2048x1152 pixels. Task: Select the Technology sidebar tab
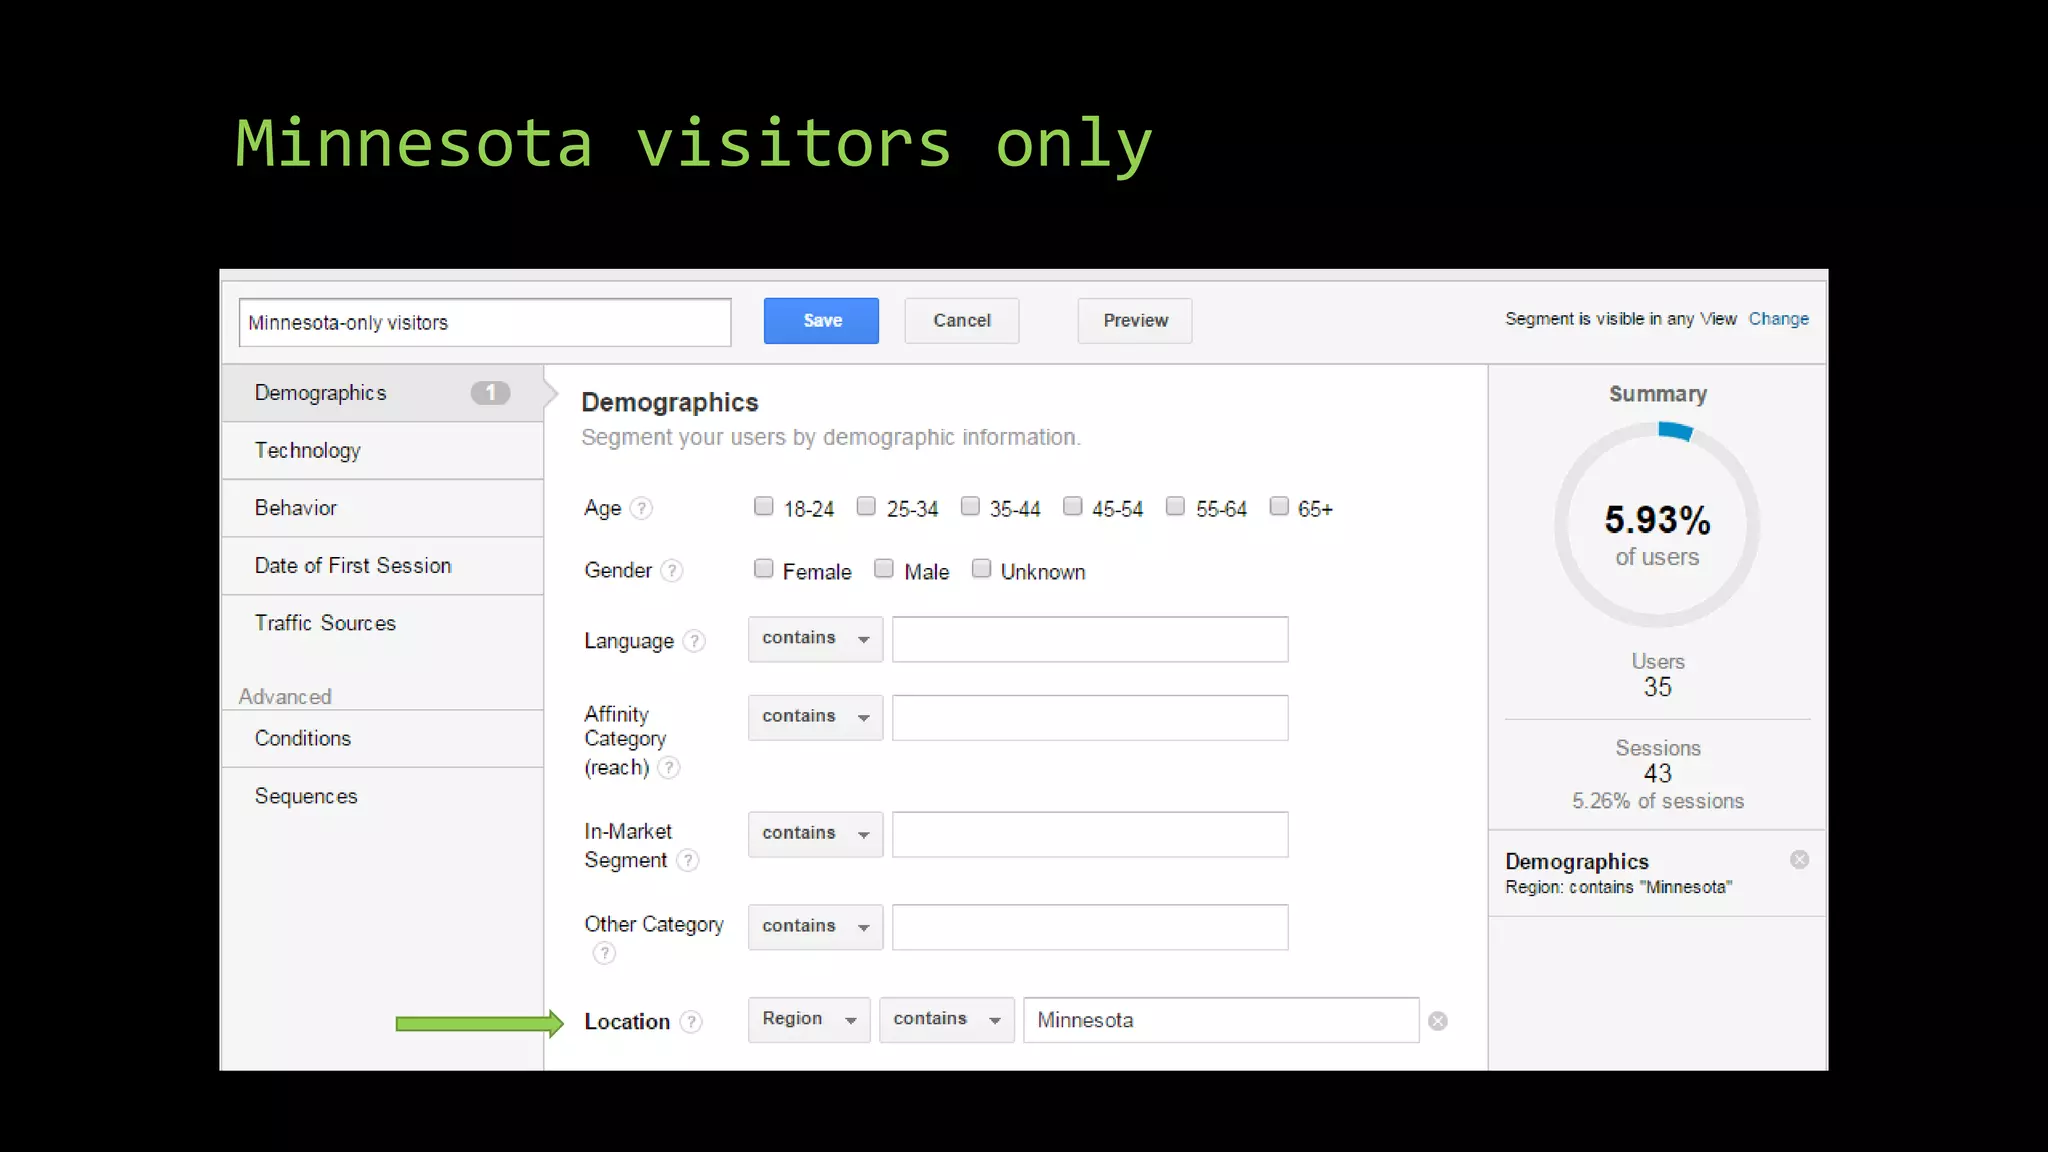tap(382, 451)
